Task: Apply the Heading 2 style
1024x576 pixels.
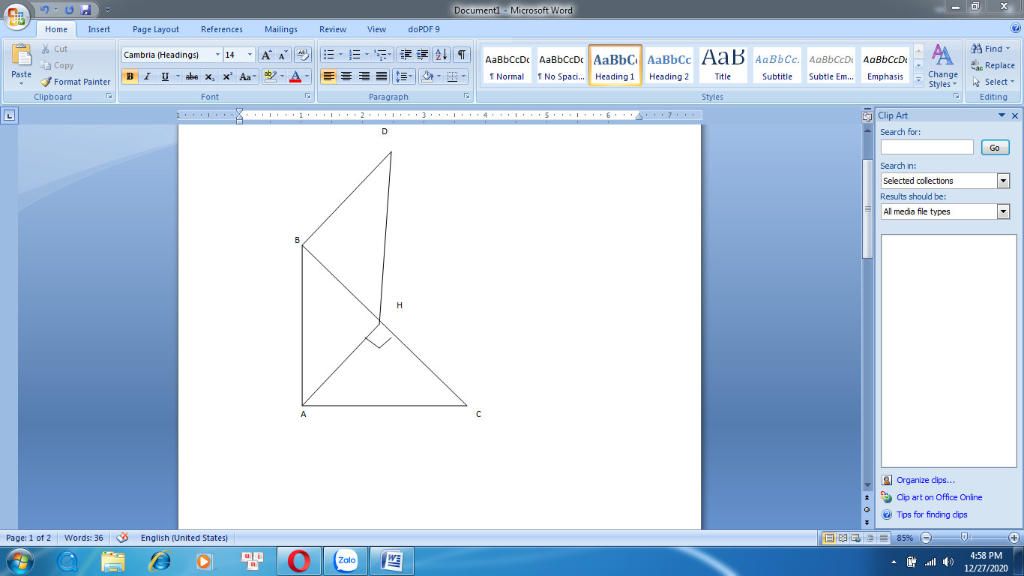Action: [669, 65]
